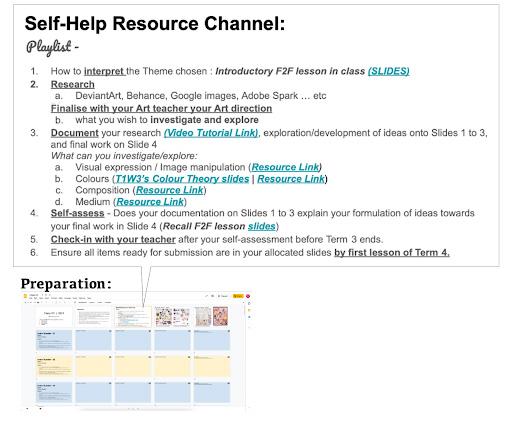Open the Medium Resource Link
Image resolution: width=512 pixels, height=422 pixels.
click(150, 202)
